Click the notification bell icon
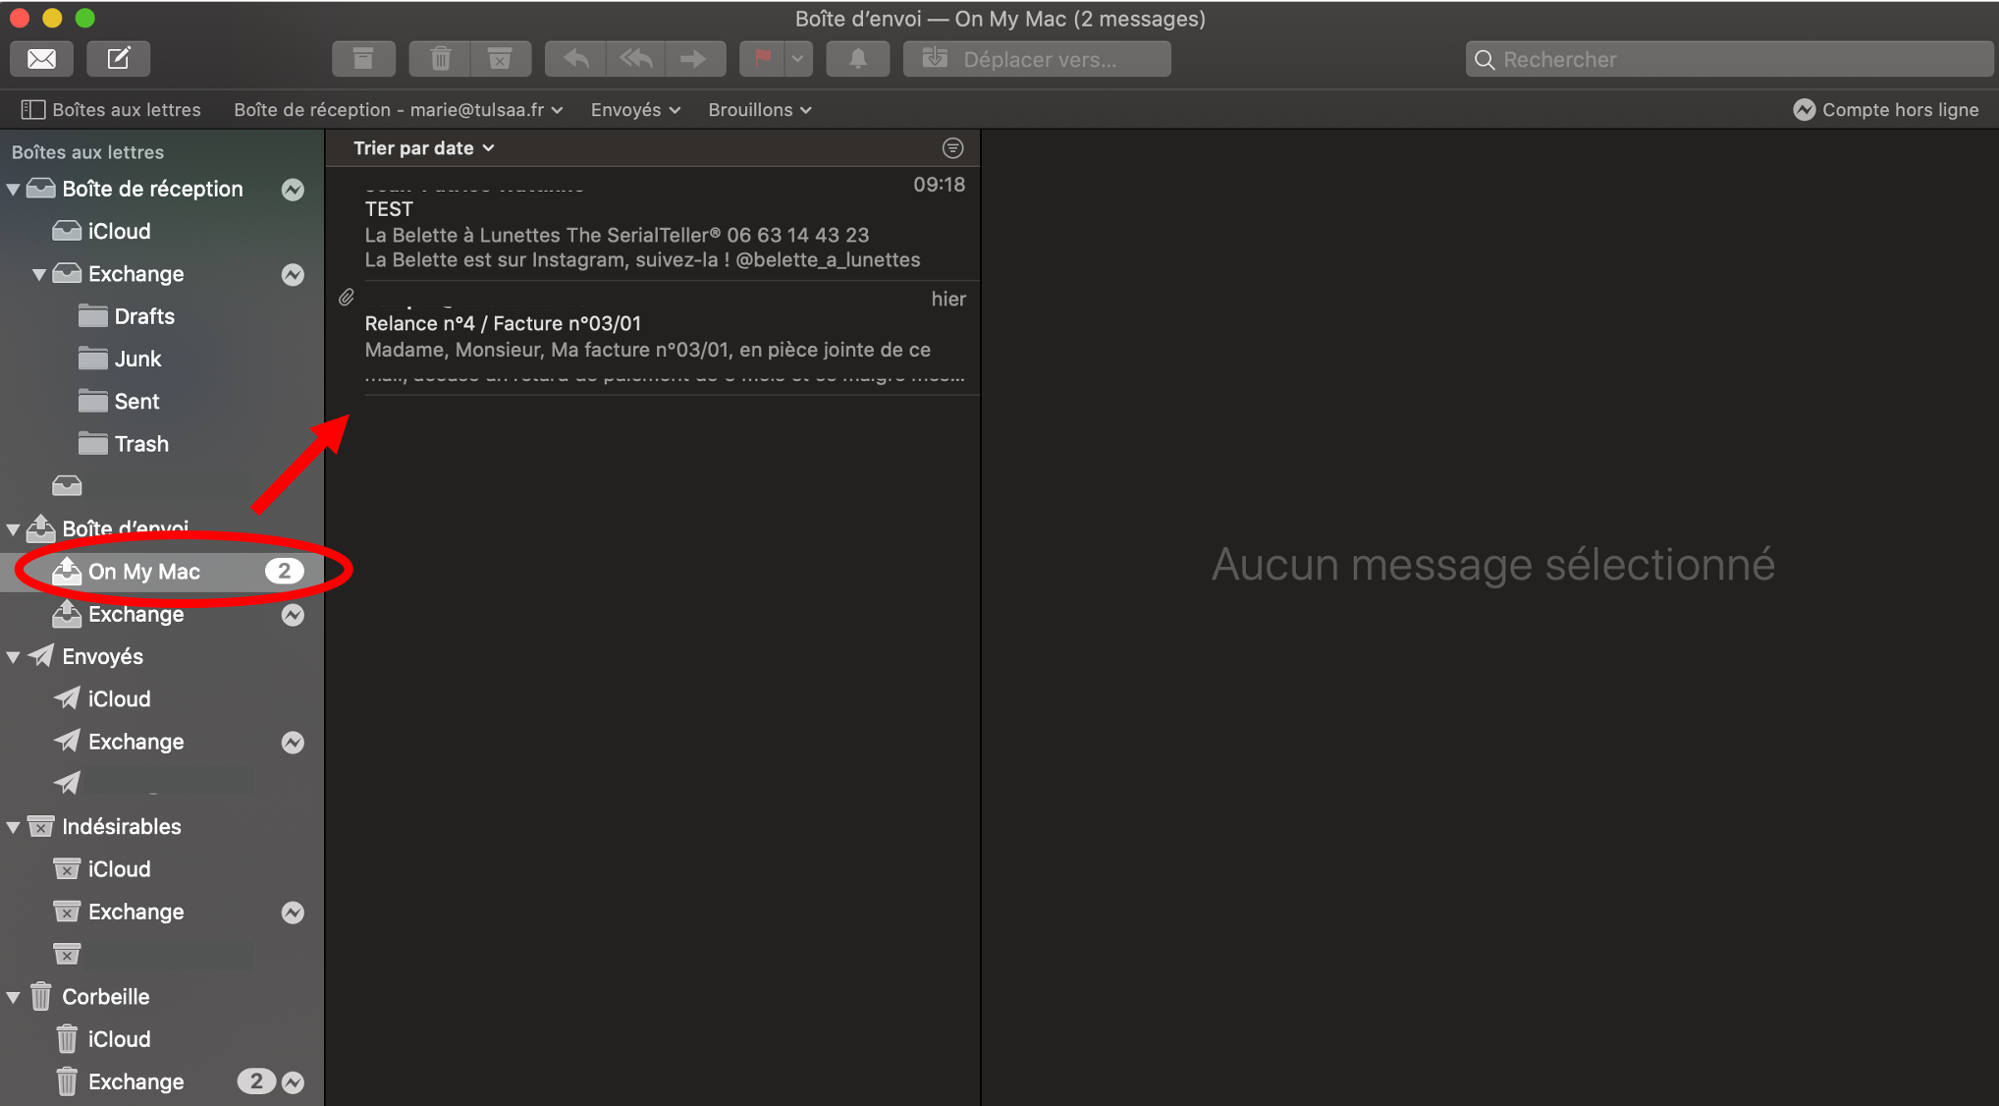Screen dimensions: 1999x1106 [858, 59]
